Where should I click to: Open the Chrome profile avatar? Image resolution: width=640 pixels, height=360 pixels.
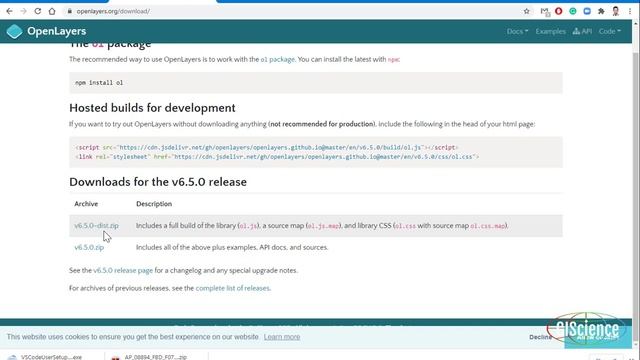(616, 11)
